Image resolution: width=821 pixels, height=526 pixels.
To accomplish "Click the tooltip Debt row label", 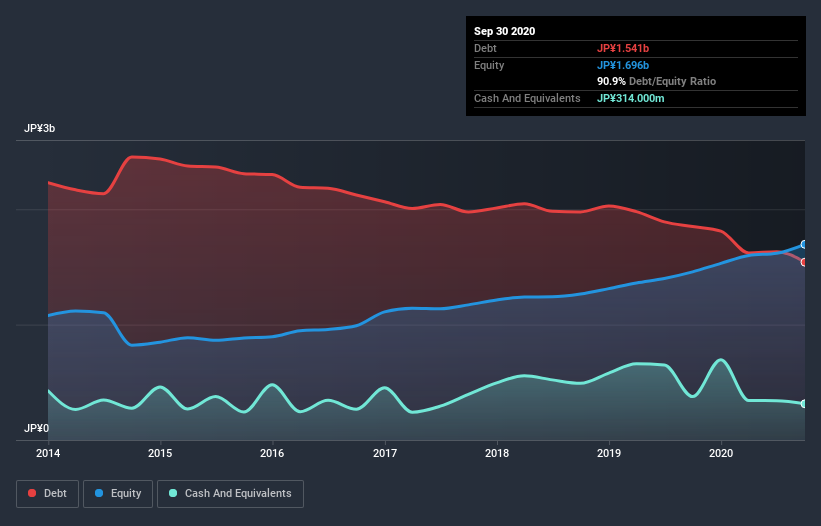I will (485, 49).
